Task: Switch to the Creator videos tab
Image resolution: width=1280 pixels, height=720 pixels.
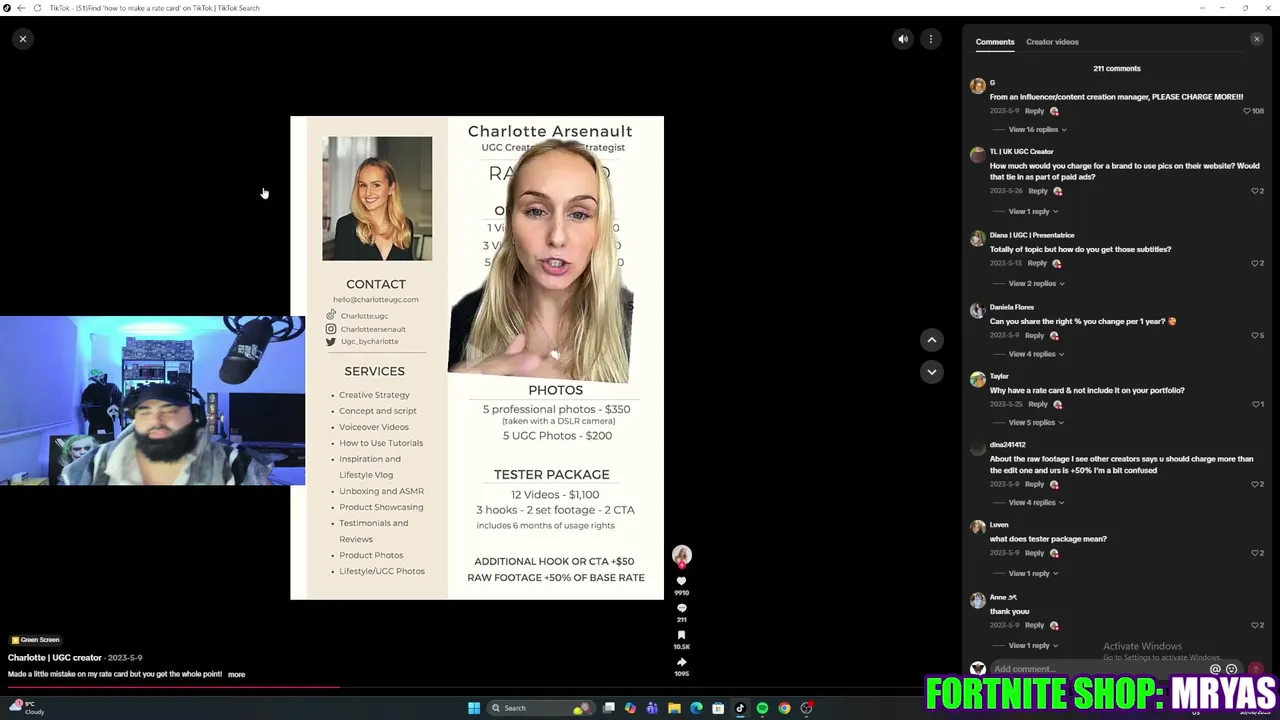Action: point(1052,42)
